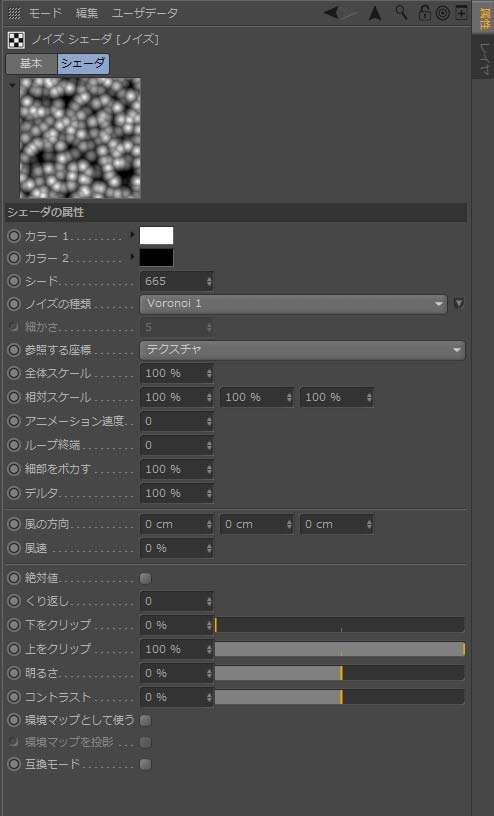Switch to the 属性 side tab
This screenshot has height=816, width=494.
point(484,17)
